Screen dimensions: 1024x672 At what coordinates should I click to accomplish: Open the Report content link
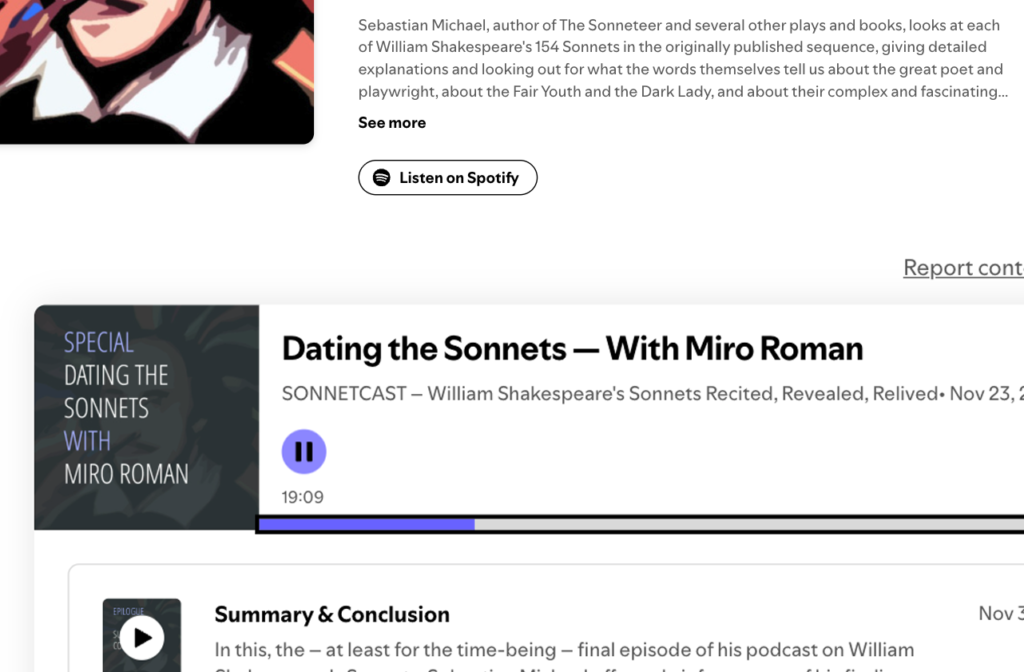962,267
